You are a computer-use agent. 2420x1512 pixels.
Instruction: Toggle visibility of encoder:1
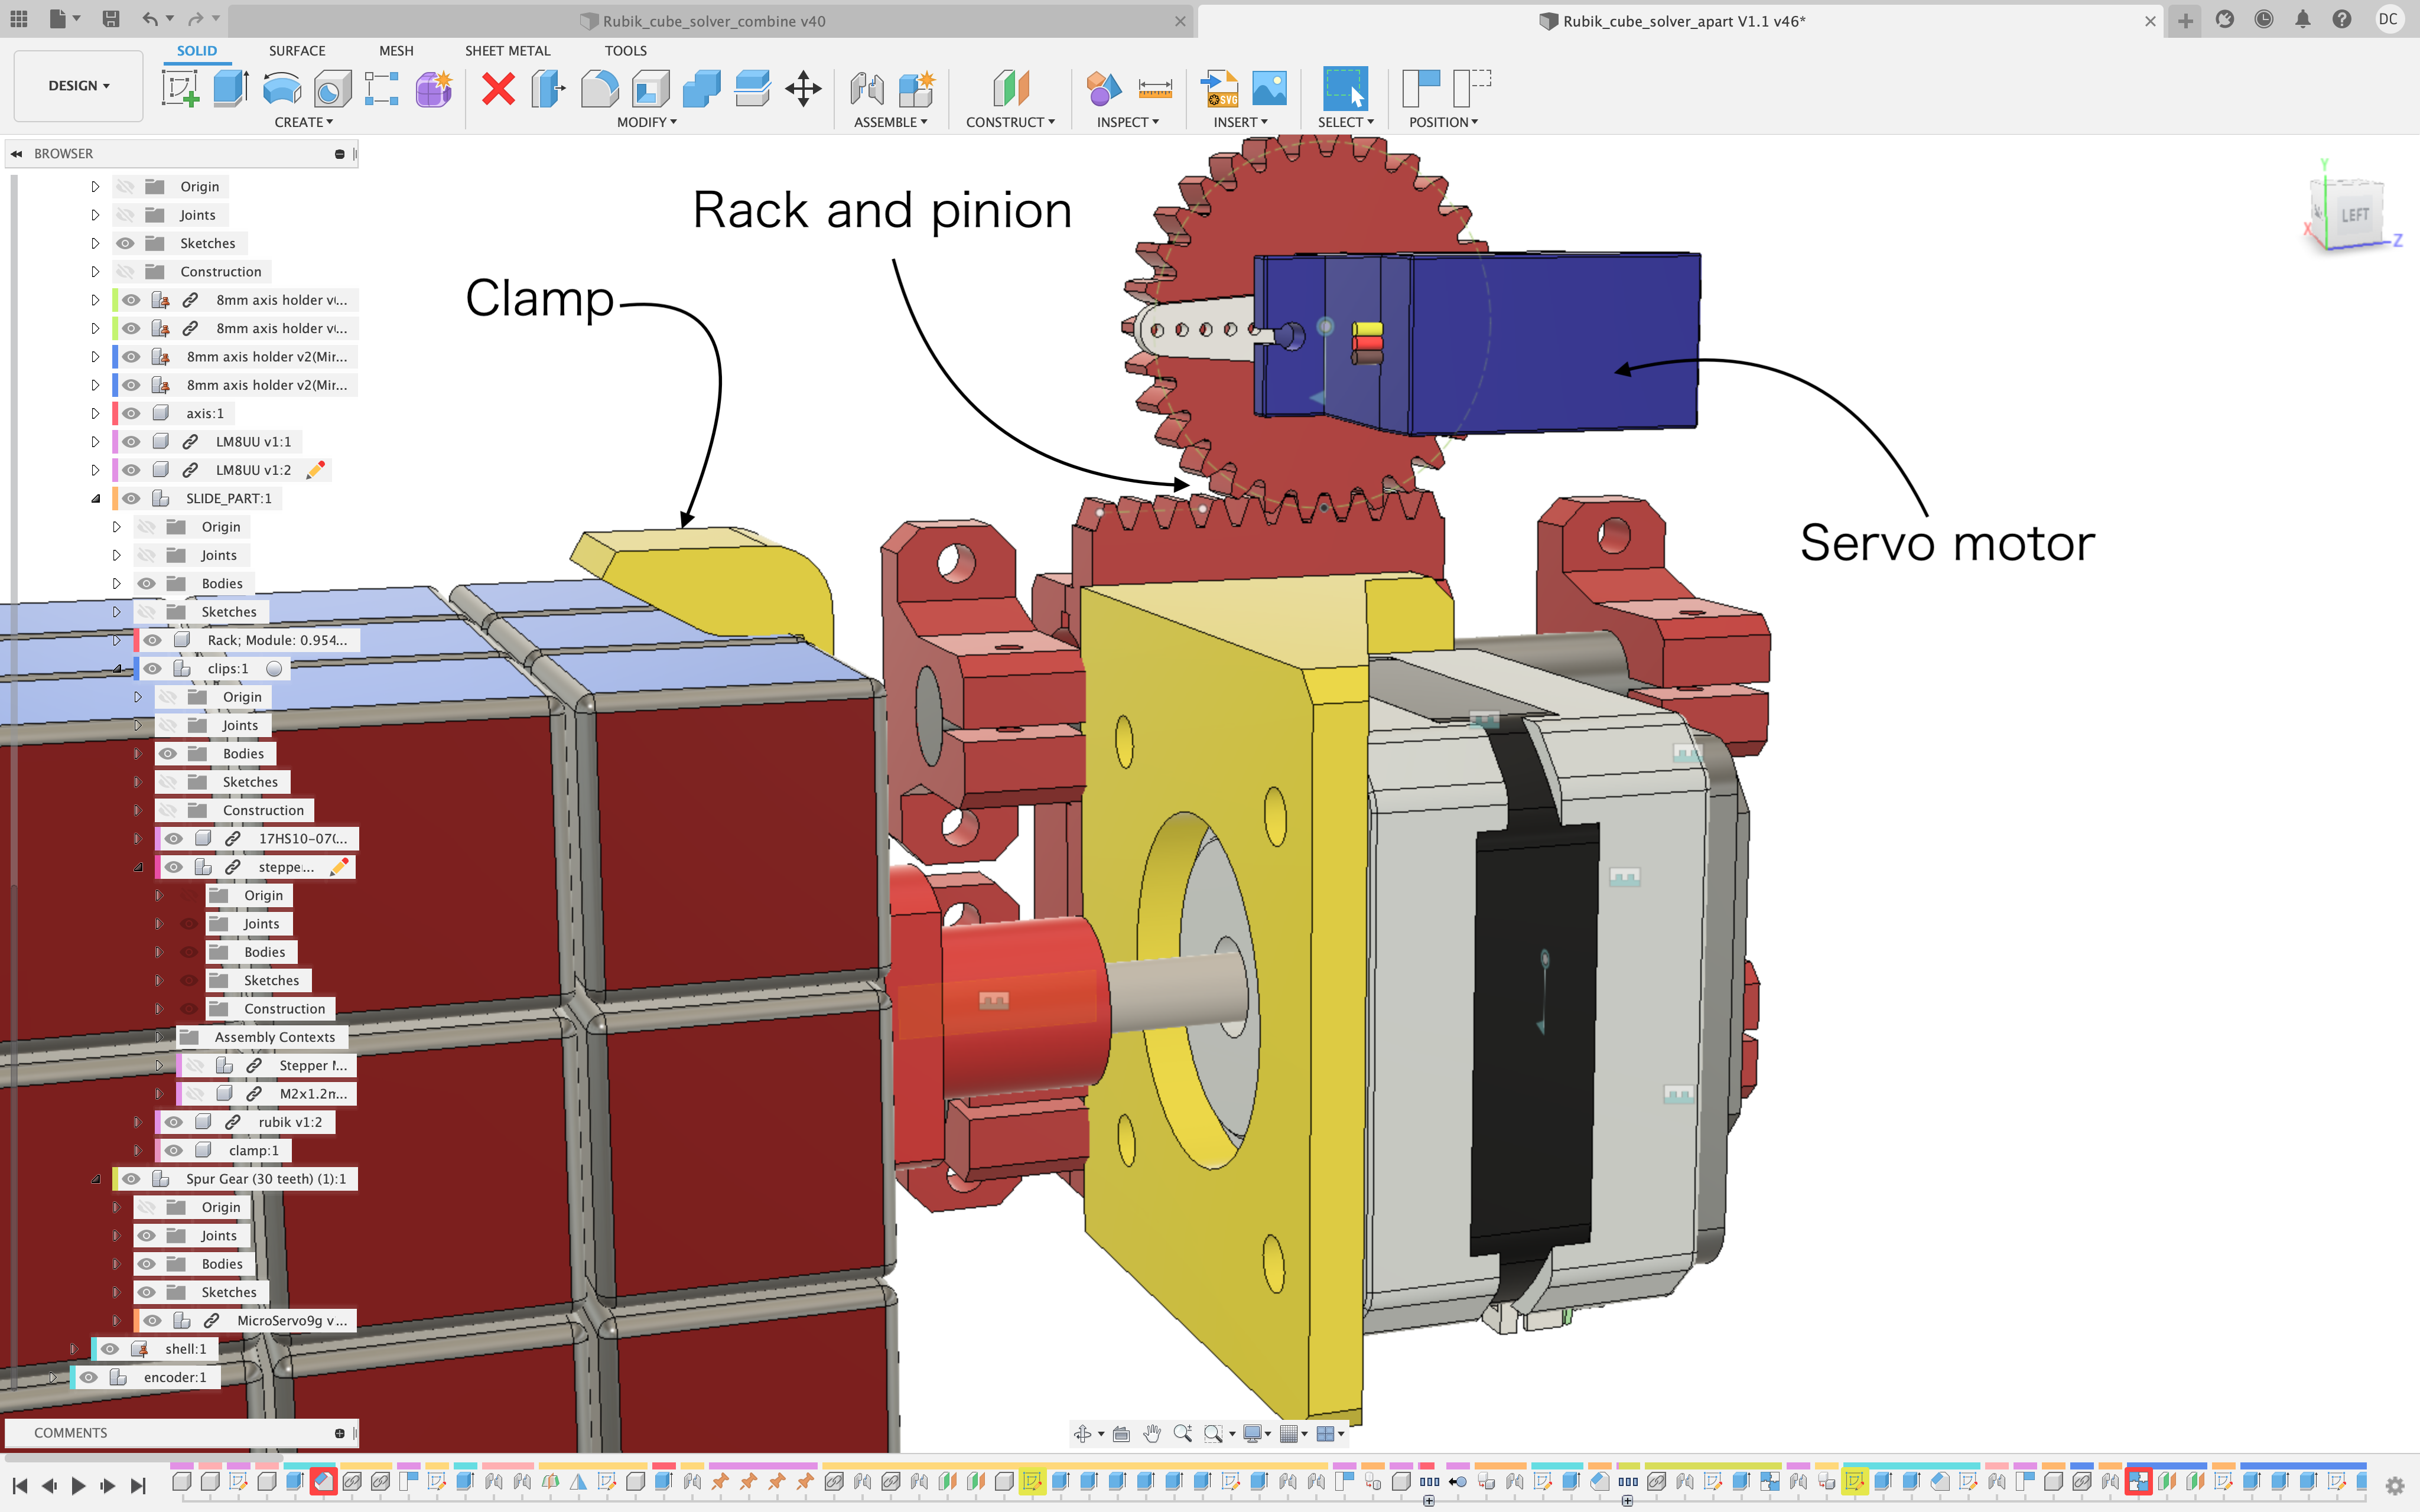pyautogui.click(x=89, y=1377)
